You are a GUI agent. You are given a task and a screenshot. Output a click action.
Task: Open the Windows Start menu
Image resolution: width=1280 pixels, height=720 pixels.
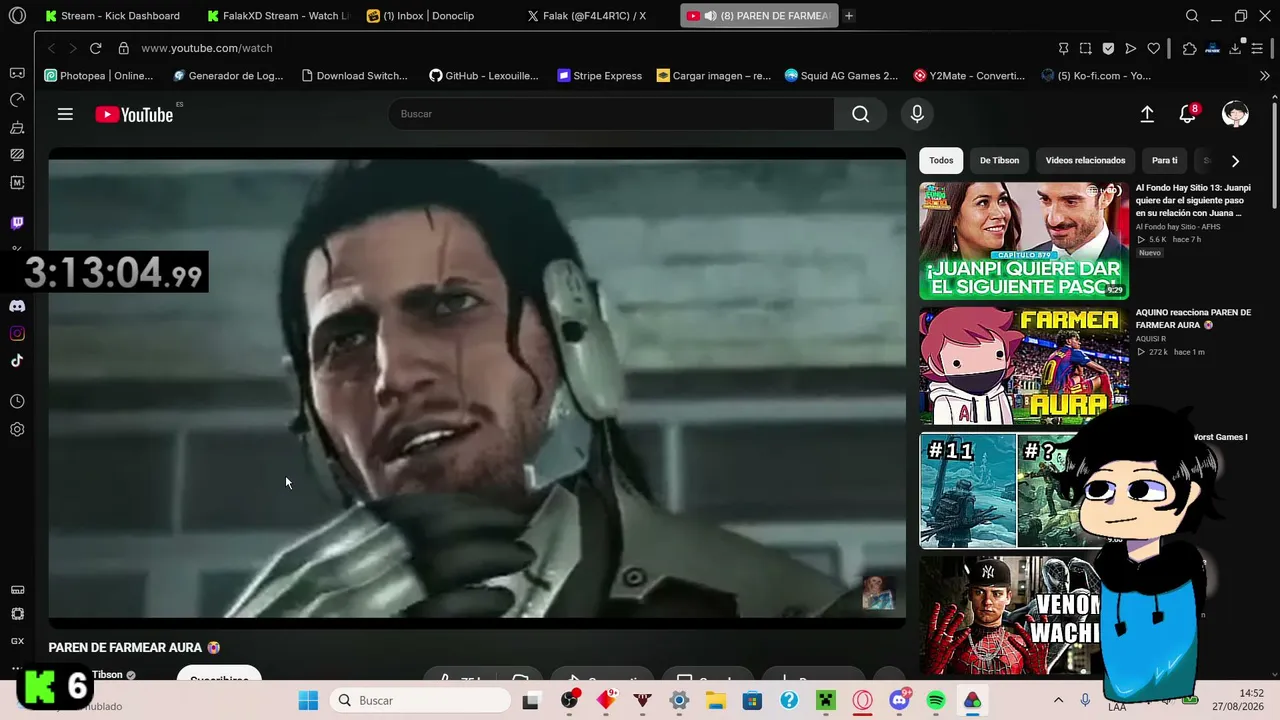(x=308, y=700)
